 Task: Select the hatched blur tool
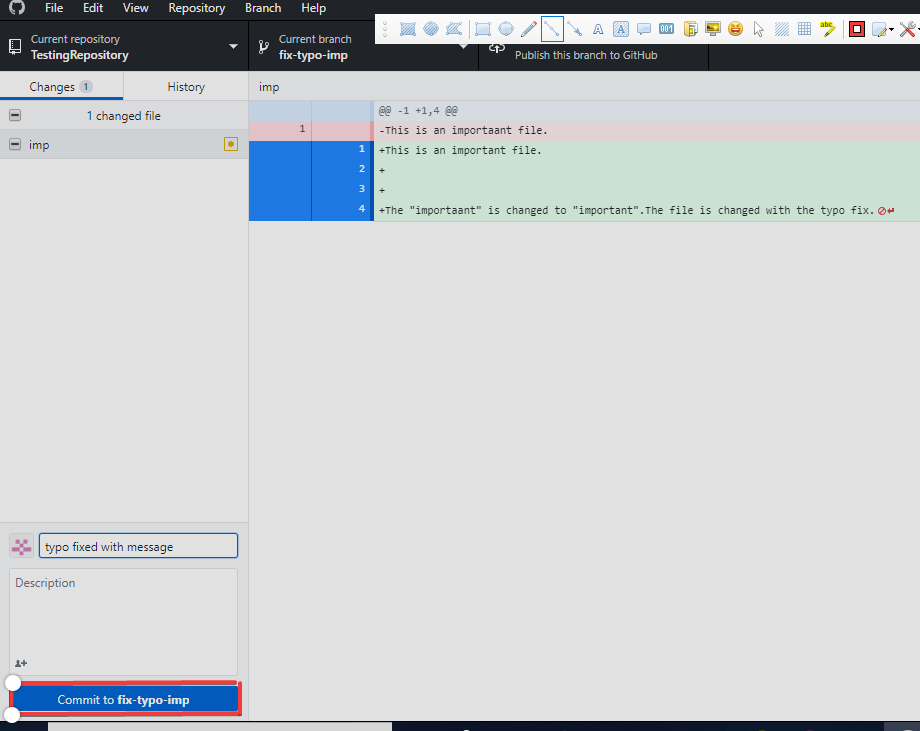[x=782, y=29]
